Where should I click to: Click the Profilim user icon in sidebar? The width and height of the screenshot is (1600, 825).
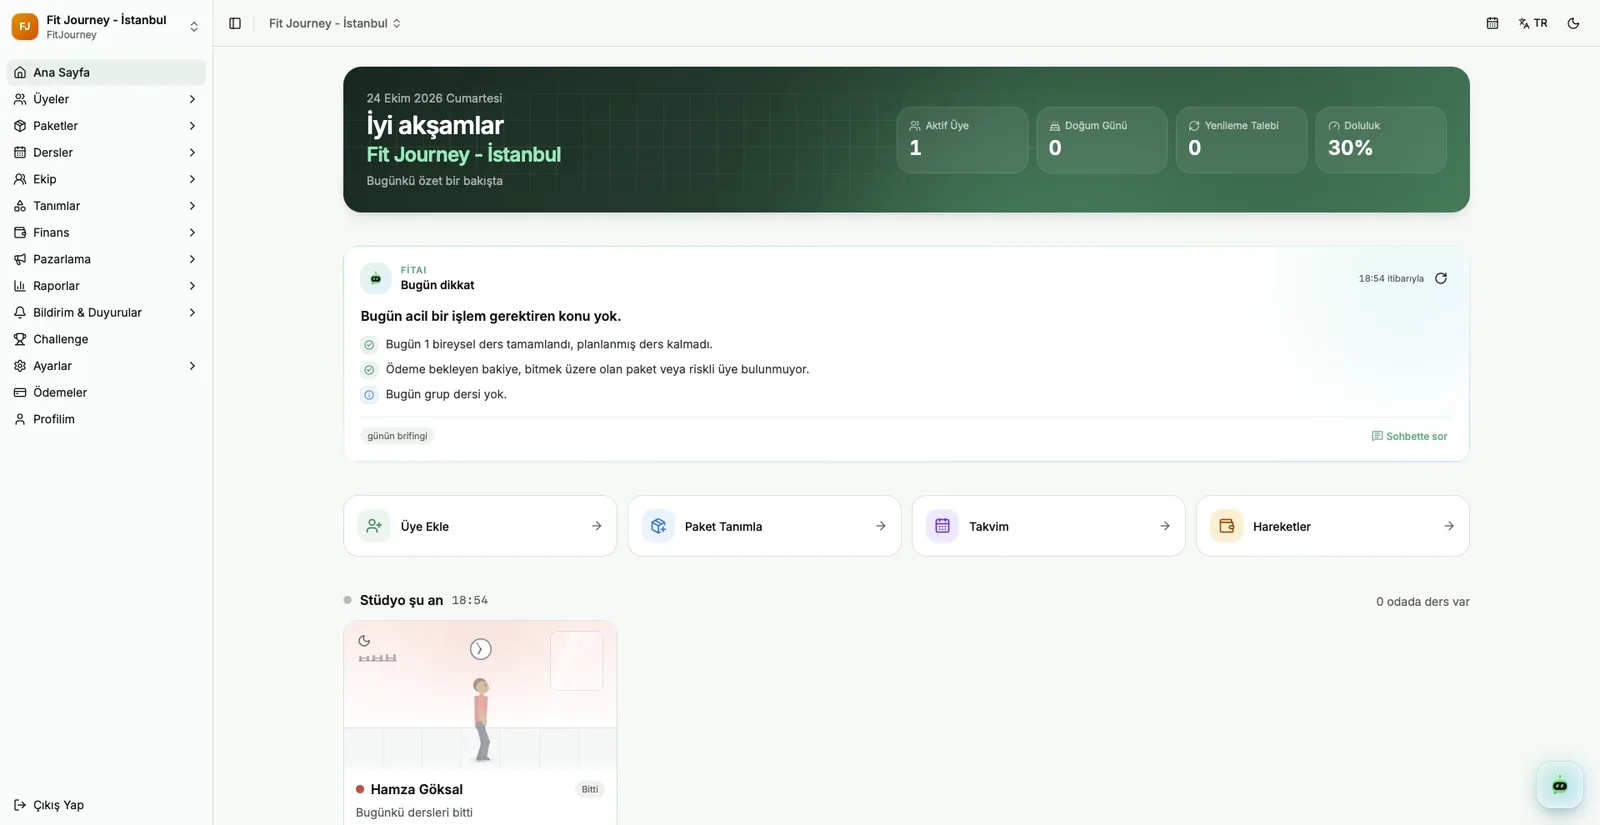pos(20,419)
